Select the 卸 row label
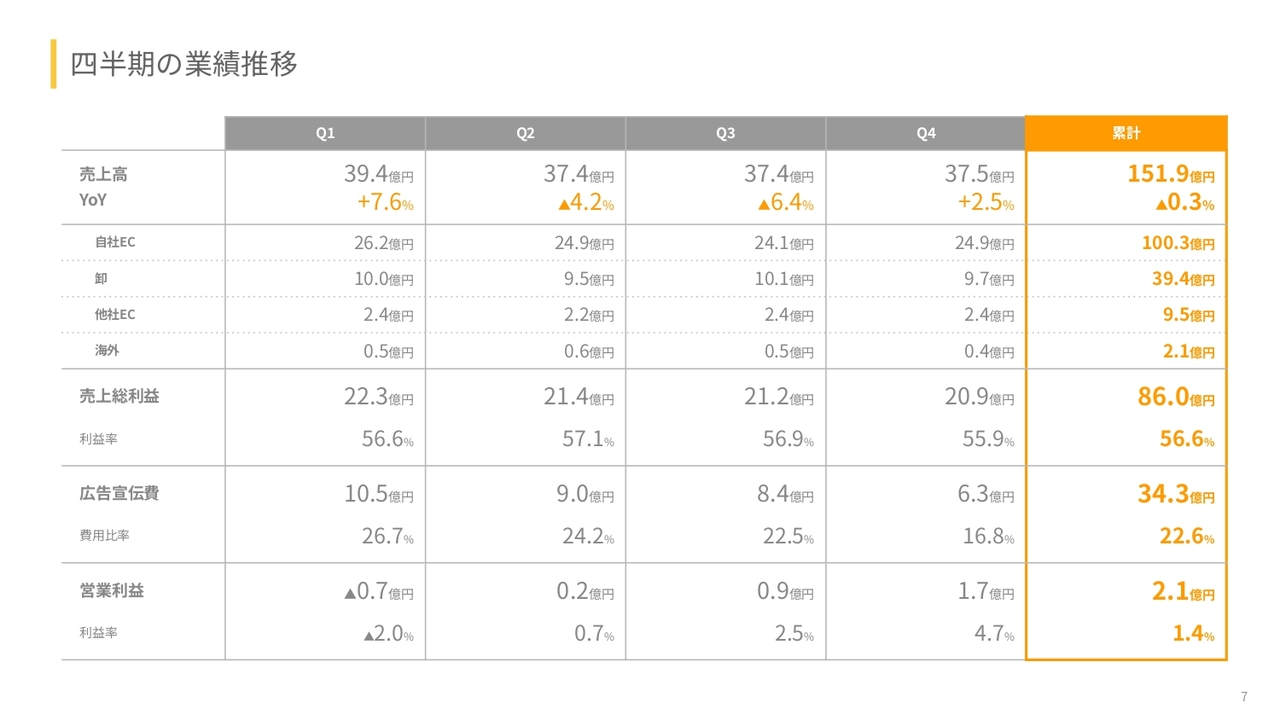1280x720 pixels. point(101,279)
